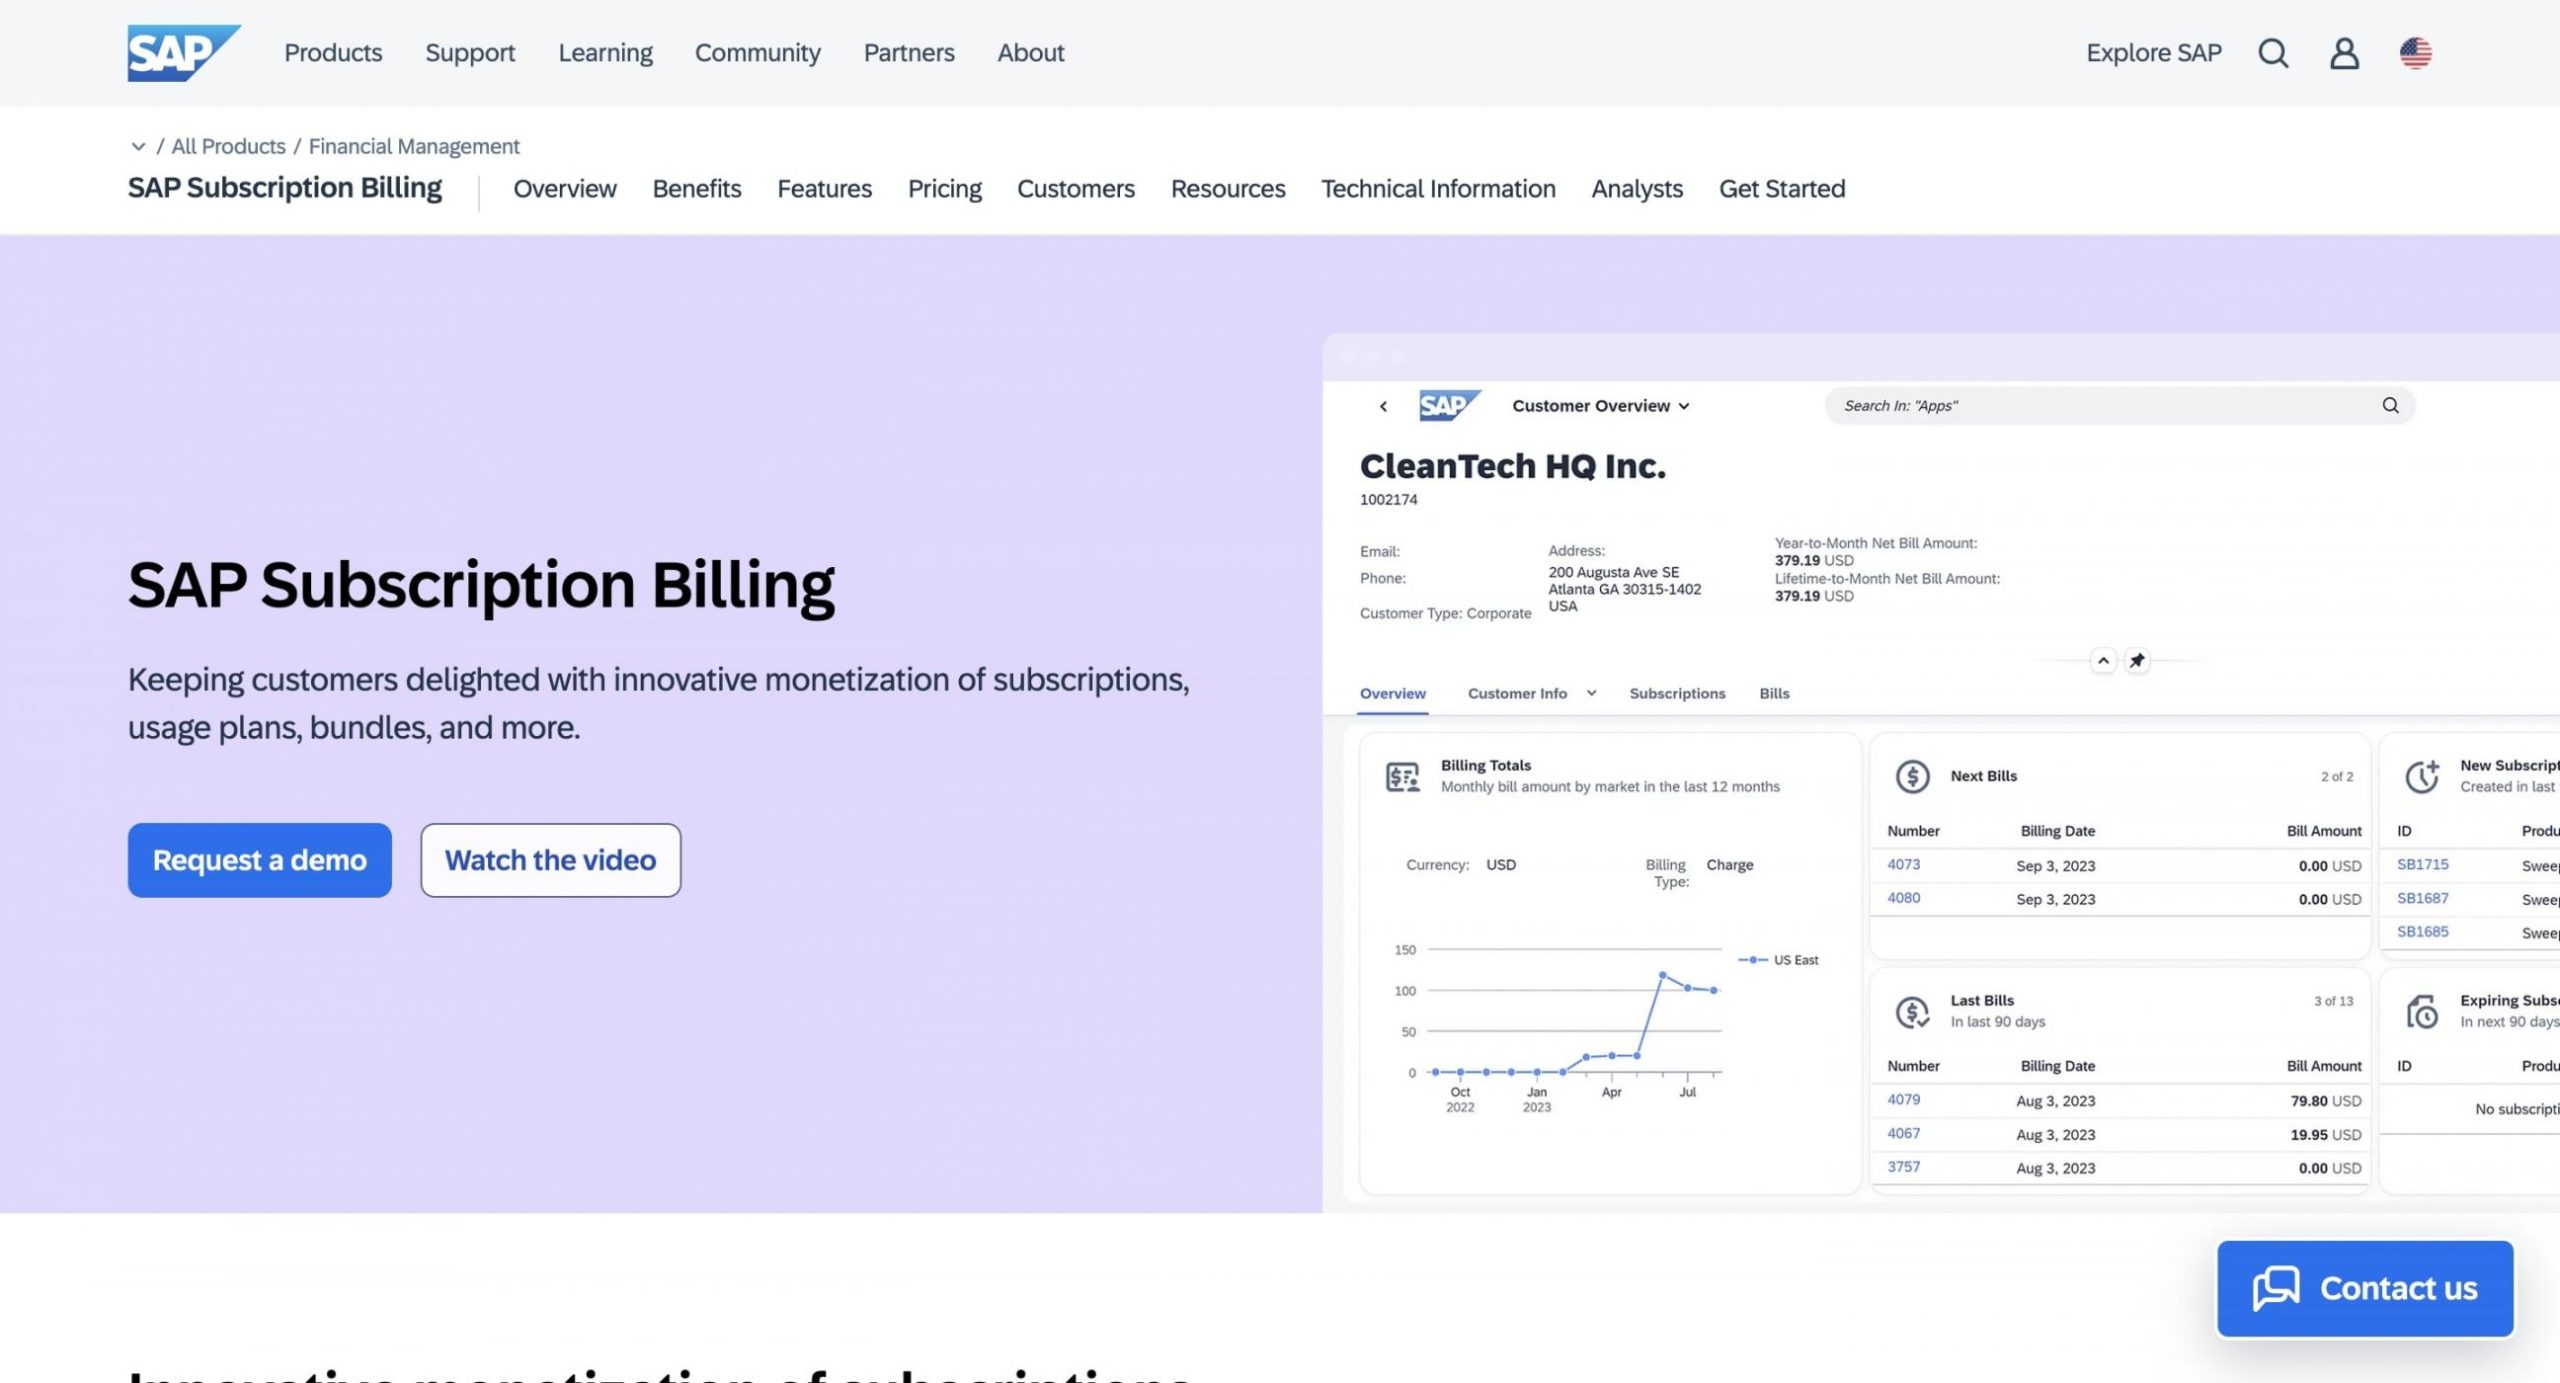The height and width of the screenshot is (1383, 2560).
Task: Expand the Customer Info tab chevron
Action: pyautogui.click(x=1591, y=693)
